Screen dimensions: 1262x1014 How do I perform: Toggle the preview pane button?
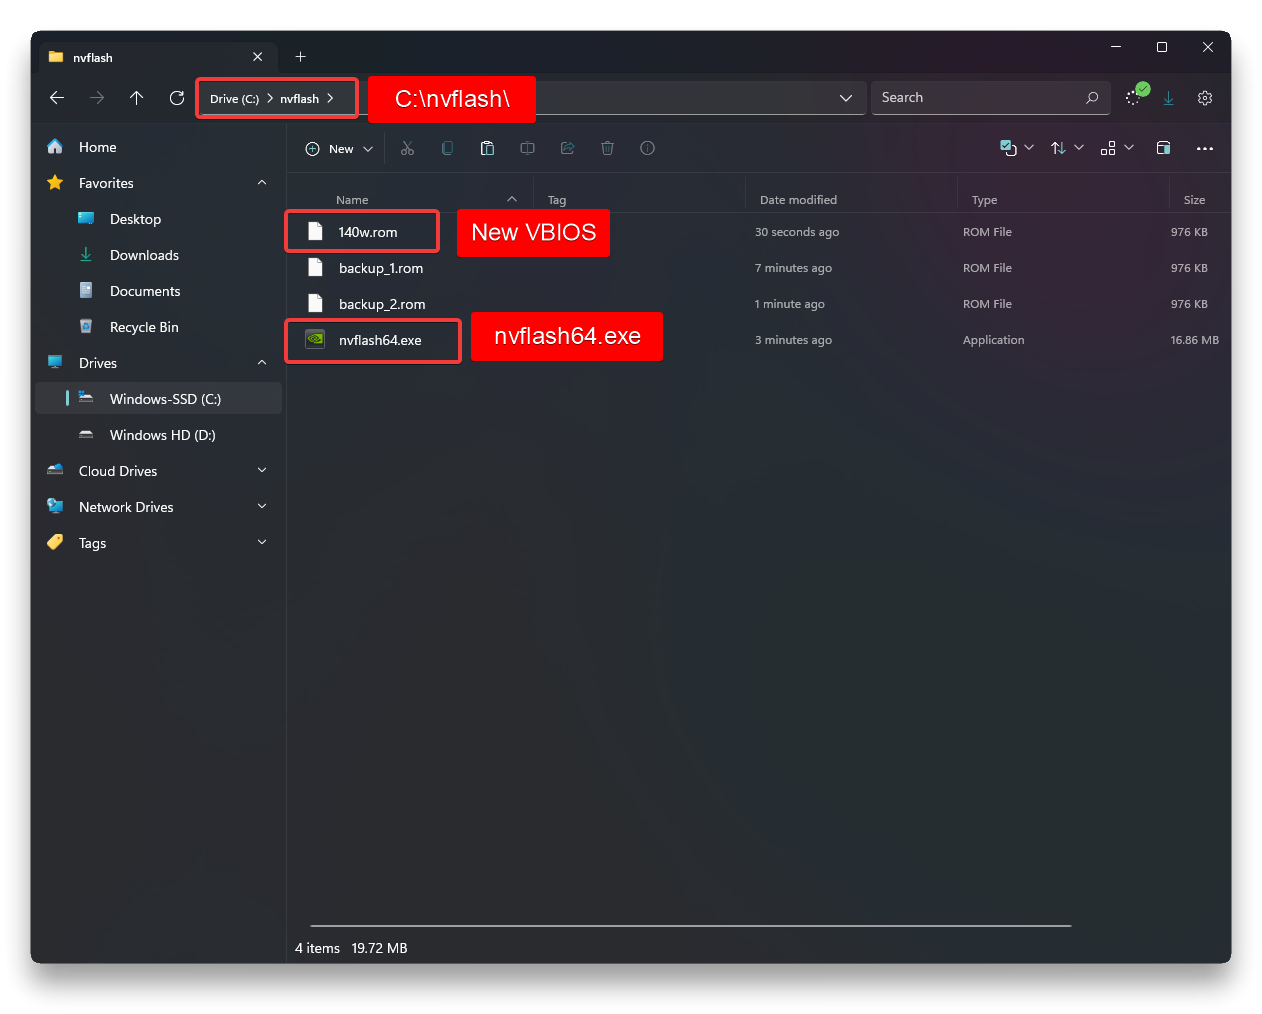click(1163, 148)
